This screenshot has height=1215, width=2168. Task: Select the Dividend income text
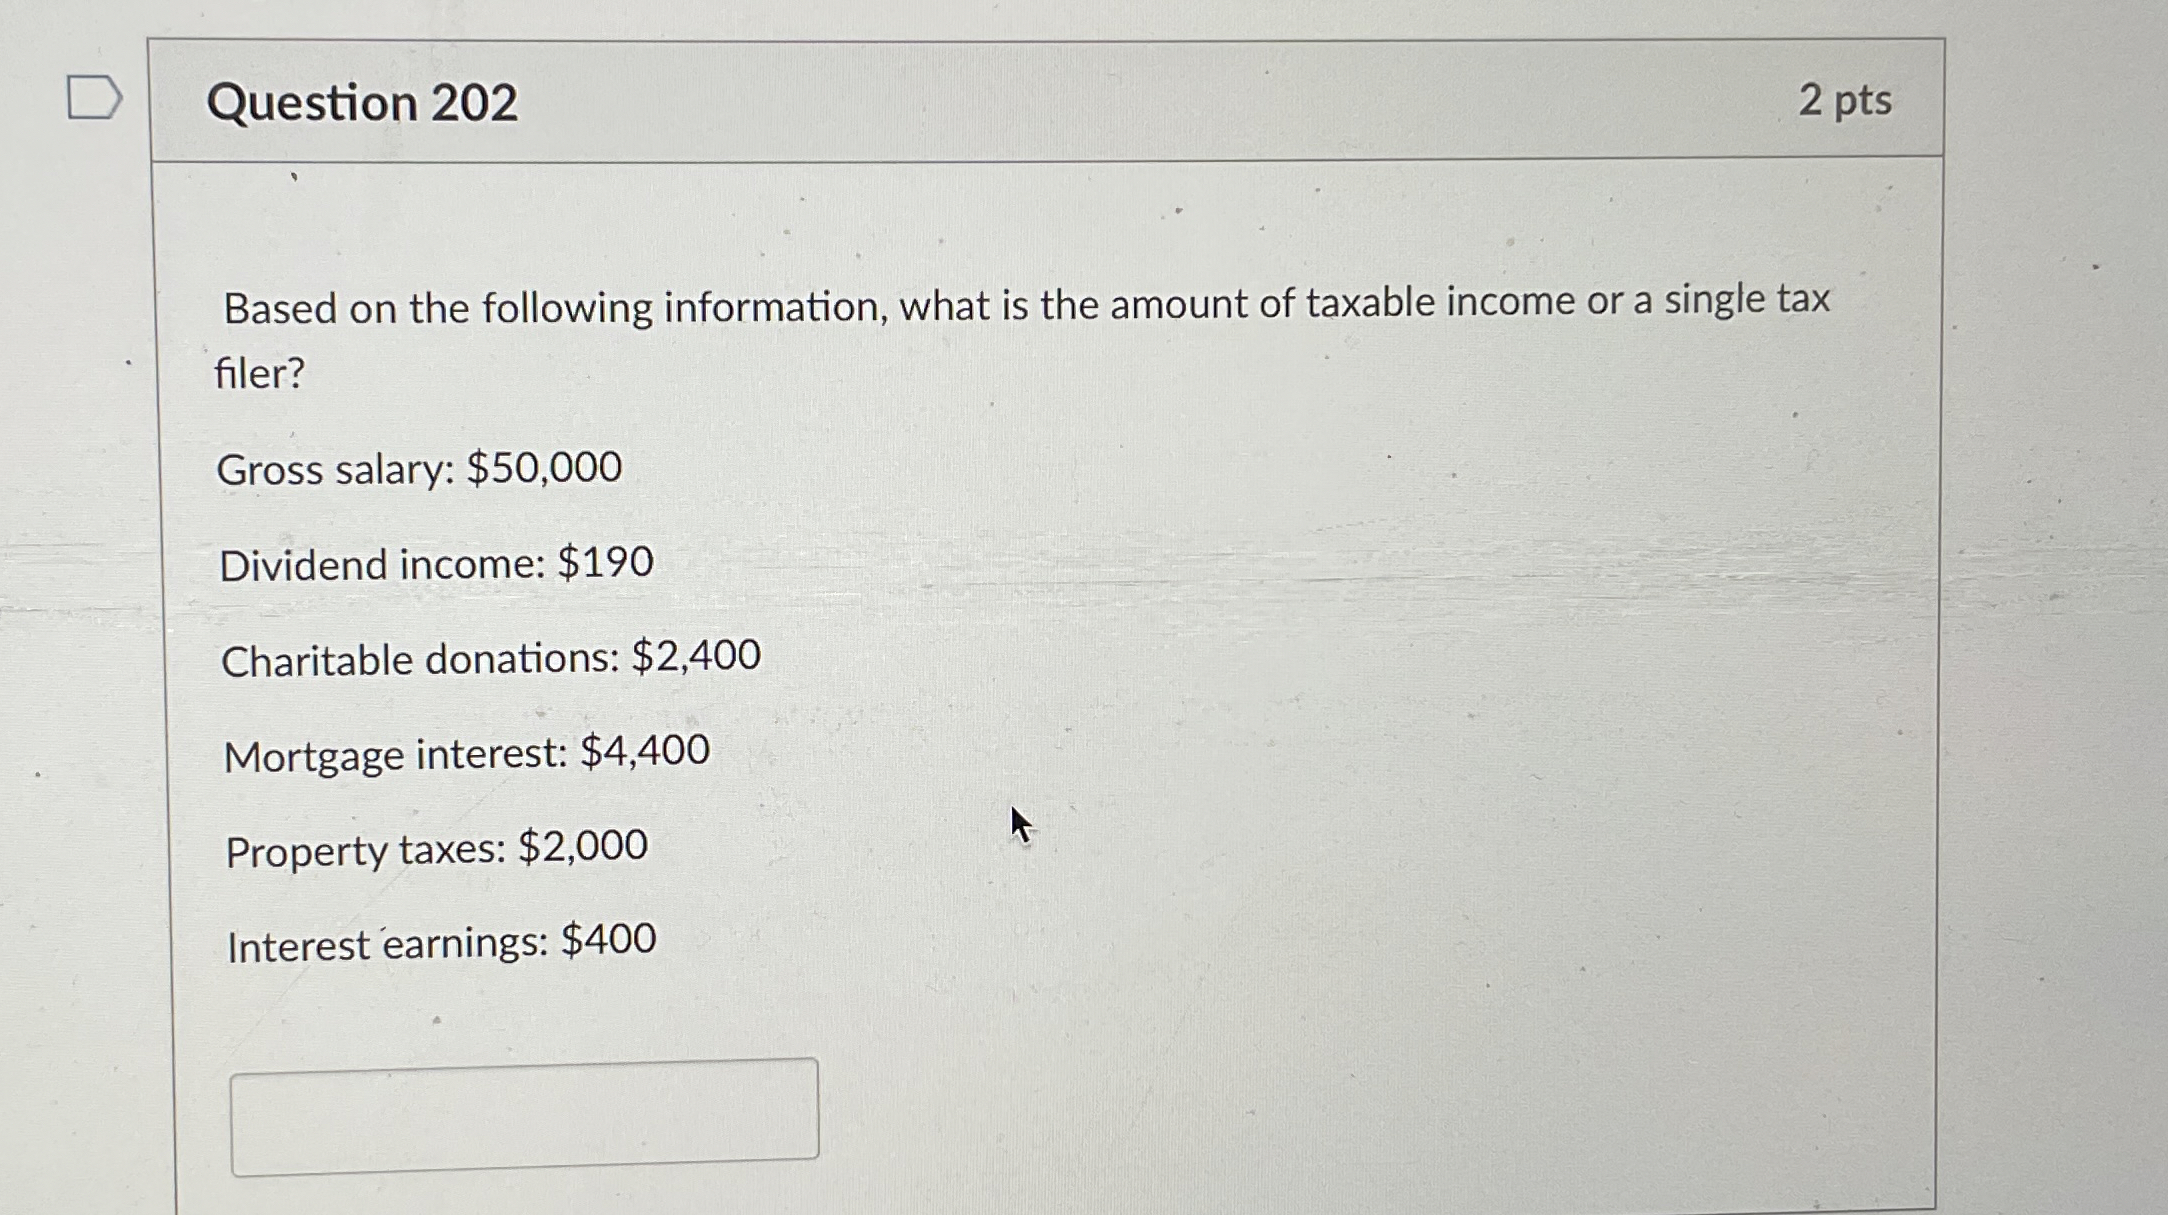[x=435, y=563]
